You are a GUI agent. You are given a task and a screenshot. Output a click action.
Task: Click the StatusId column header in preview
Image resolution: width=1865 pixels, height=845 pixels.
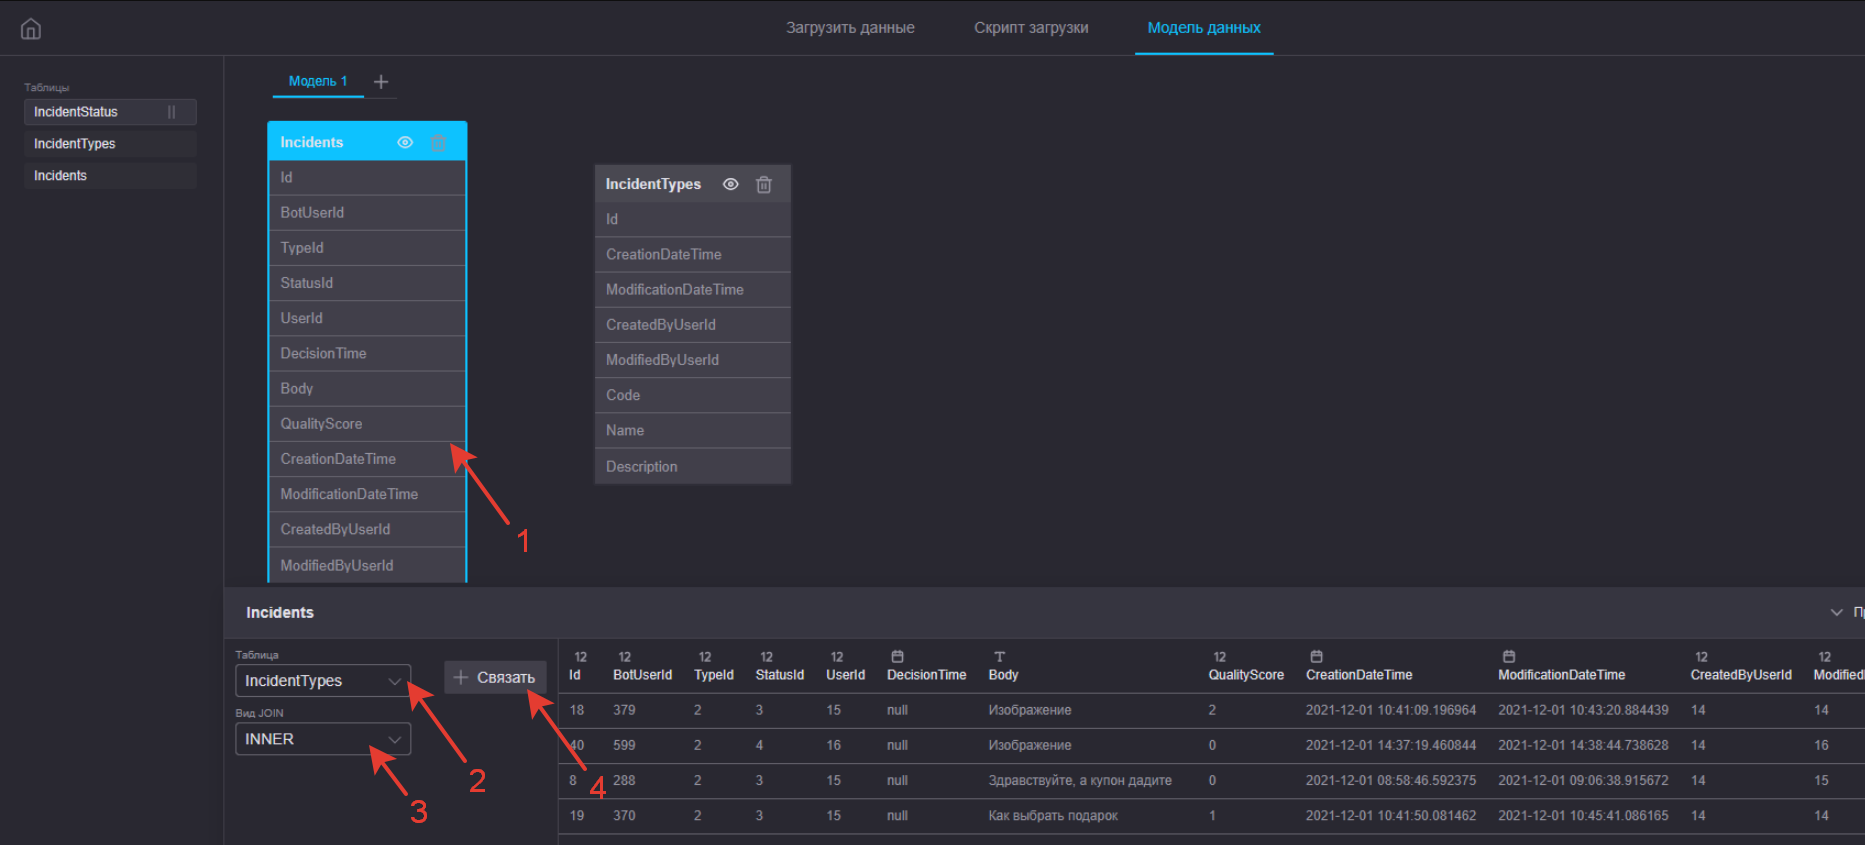coord(780,675)
